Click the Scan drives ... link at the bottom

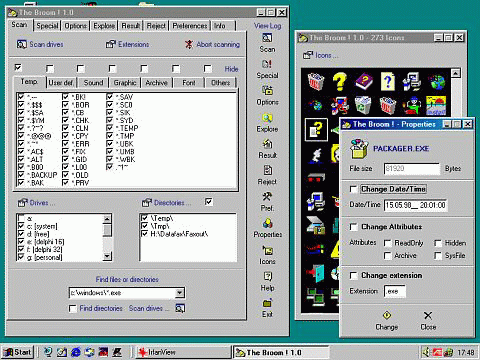[x=149, y=308]
